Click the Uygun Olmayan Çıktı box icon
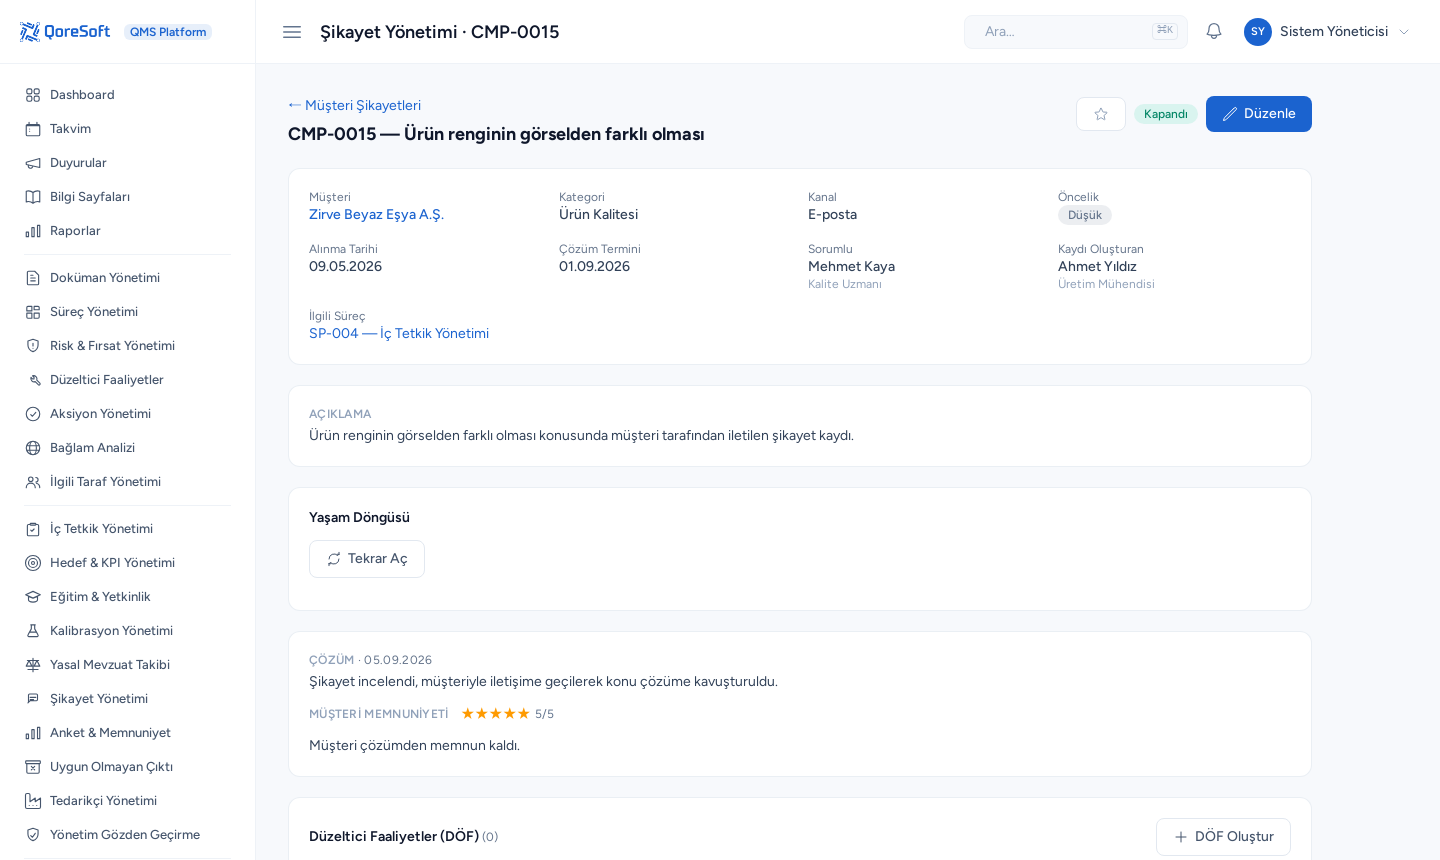 (x=33, y=767)
